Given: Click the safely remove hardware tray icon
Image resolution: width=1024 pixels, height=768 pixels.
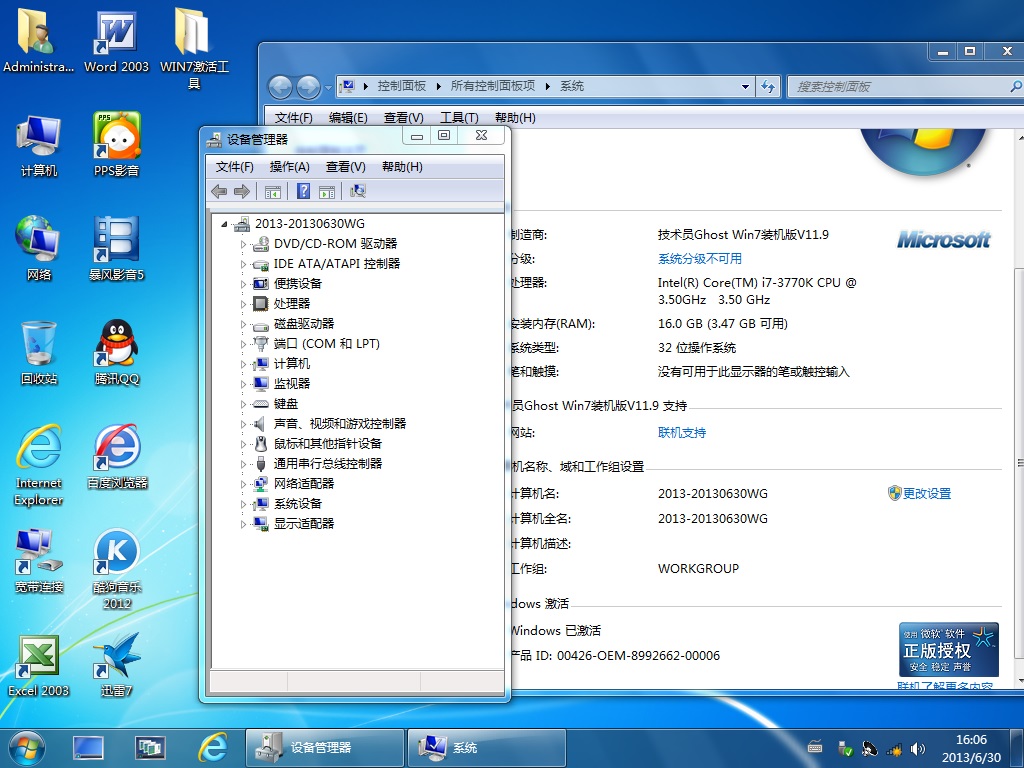Looking at the screenshot, I should coord(845,748).
